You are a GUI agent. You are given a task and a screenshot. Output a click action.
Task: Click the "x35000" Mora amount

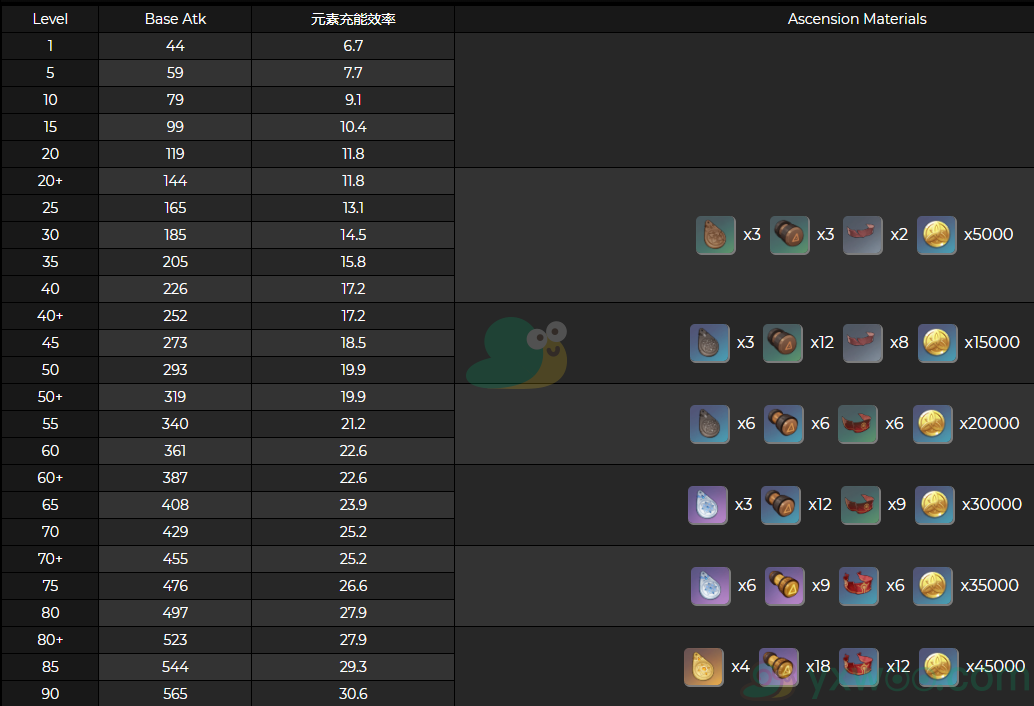(989, 586)
